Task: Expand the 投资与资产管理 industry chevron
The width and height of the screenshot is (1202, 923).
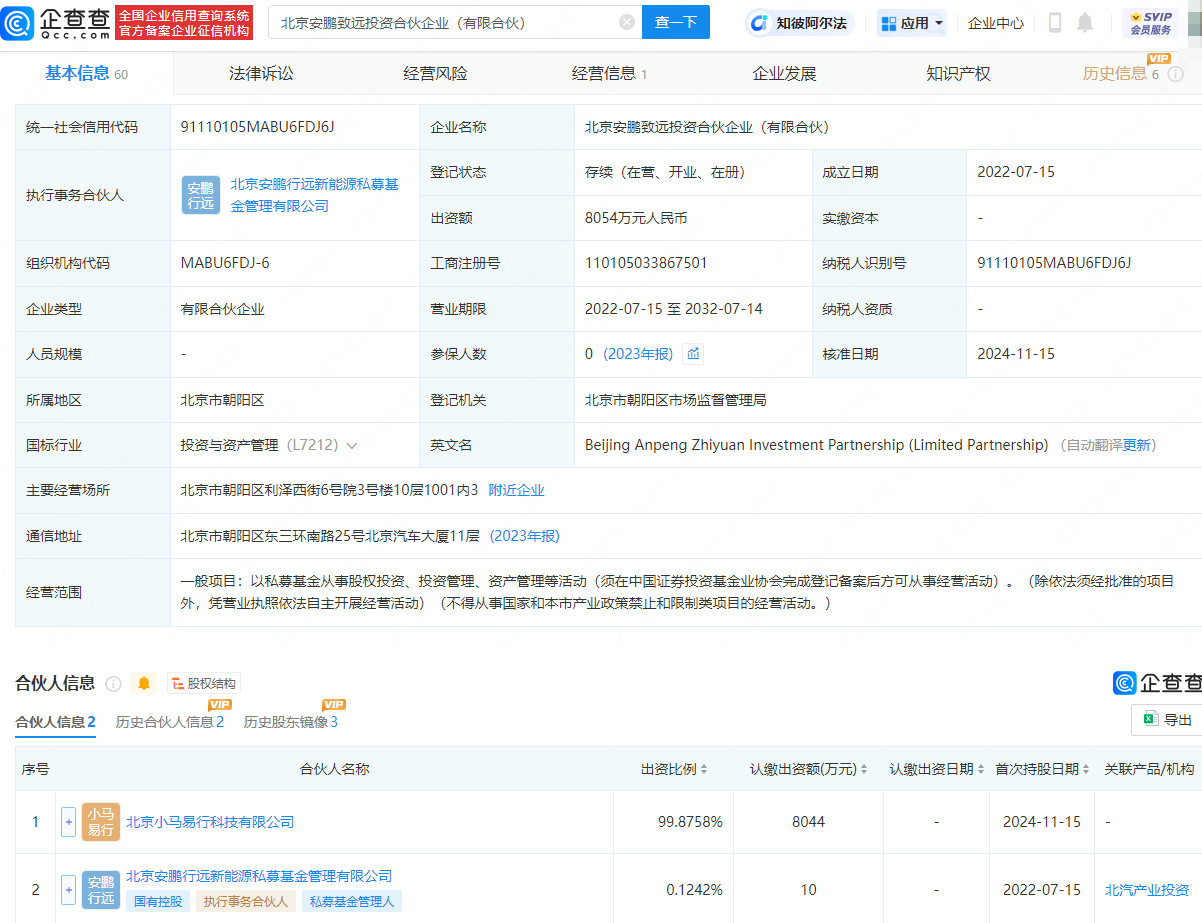Action: pos(351,446)
